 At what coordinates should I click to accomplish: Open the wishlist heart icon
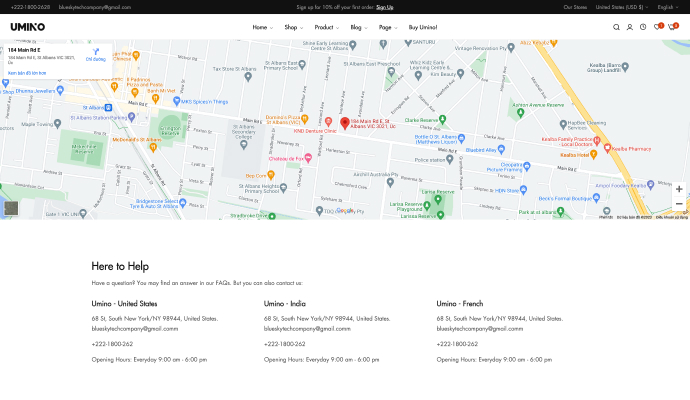click(657, 27)
